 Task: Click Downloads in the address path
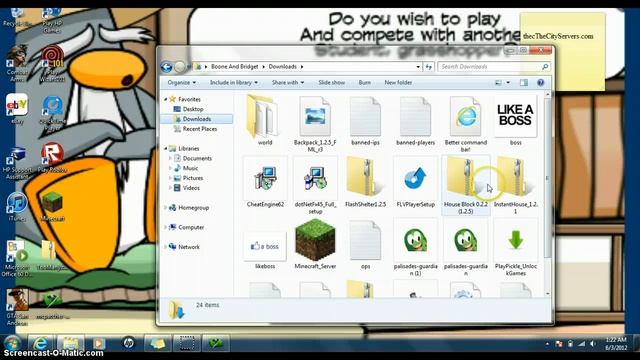[282, 67]
